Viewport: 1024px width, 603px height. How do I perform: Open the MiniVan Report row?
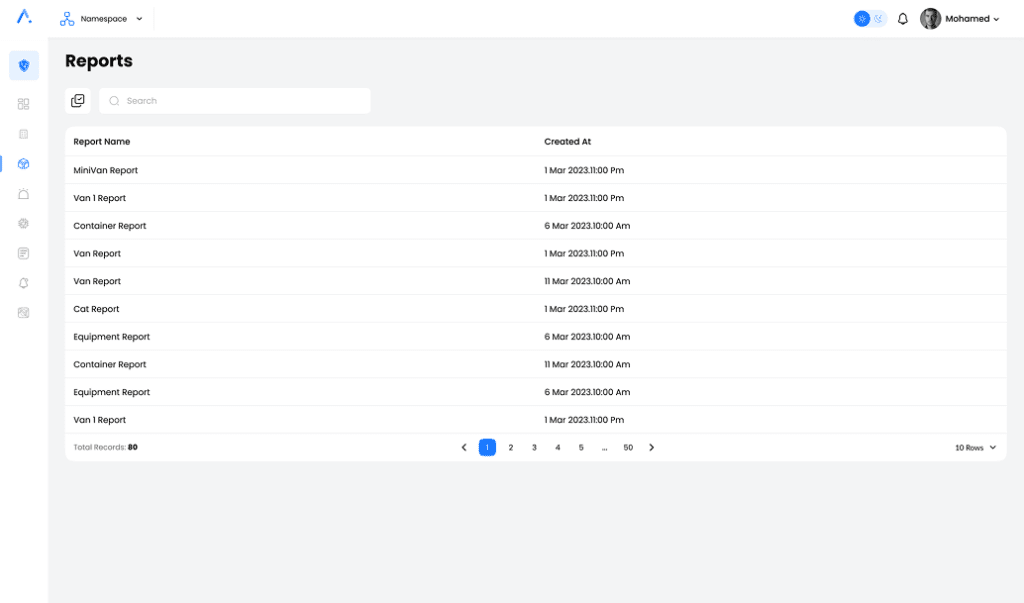pyautogui.click(x=106, y=171)
